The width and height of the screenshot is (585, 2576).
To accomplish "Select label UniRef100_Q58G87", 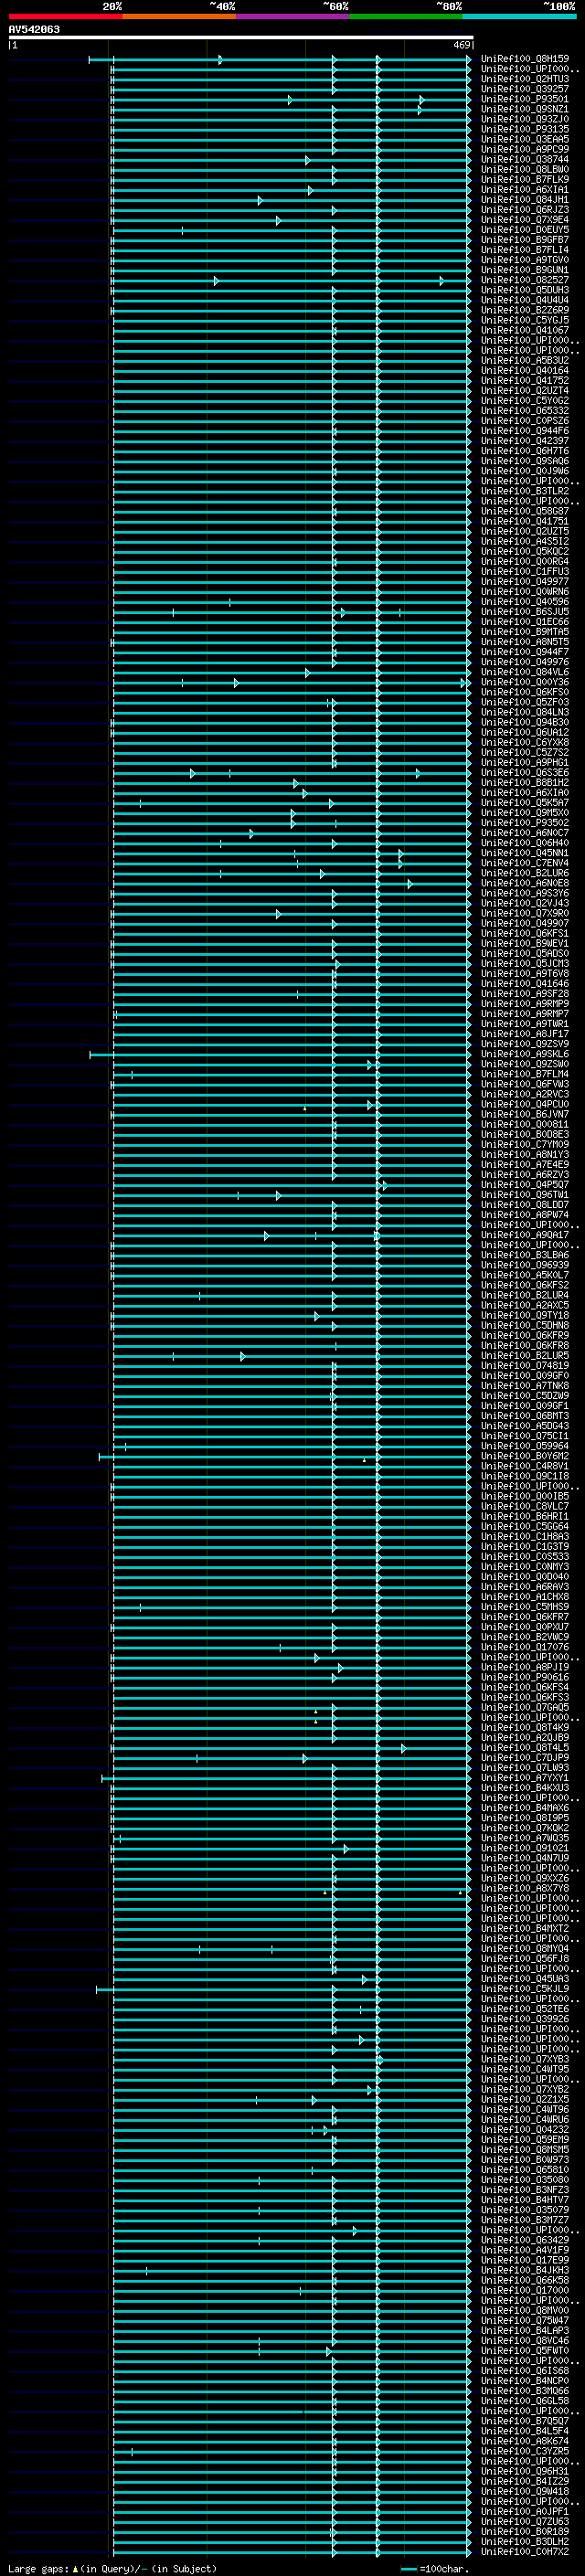I will coord(525,511).
